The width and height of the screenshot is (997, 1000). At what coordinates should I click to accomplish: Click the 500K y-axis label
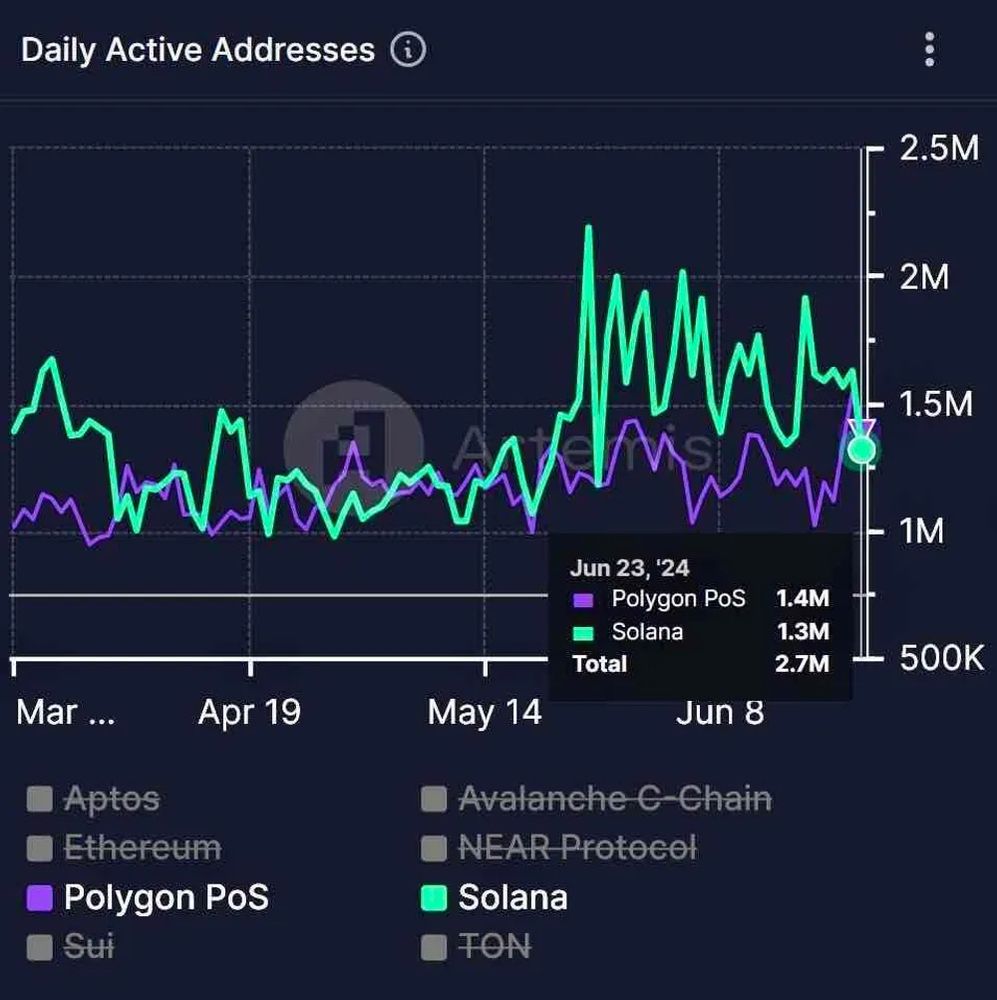[x=942, y=658]
